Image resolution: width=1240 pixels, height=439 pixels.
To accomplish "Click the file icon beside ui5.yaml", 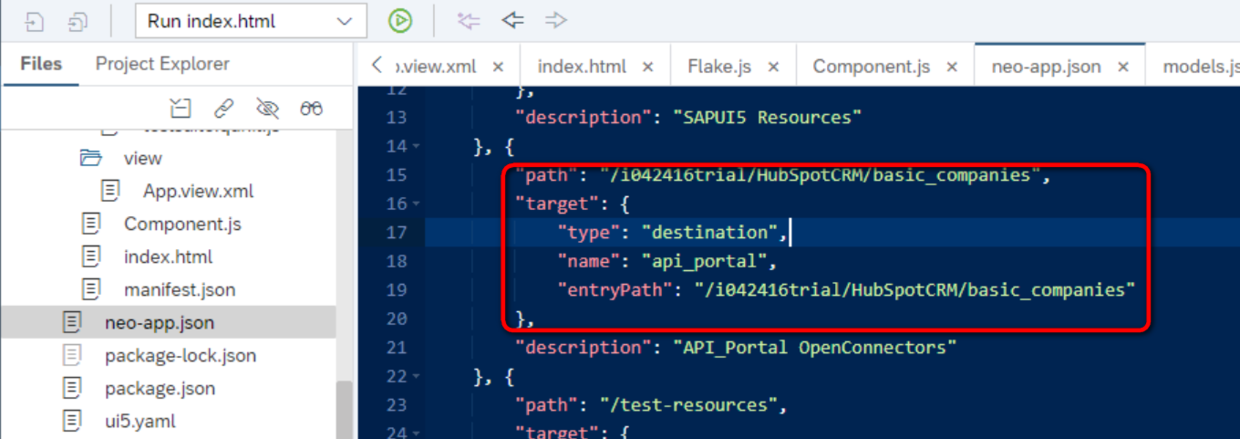I will (x=72, y=420).
